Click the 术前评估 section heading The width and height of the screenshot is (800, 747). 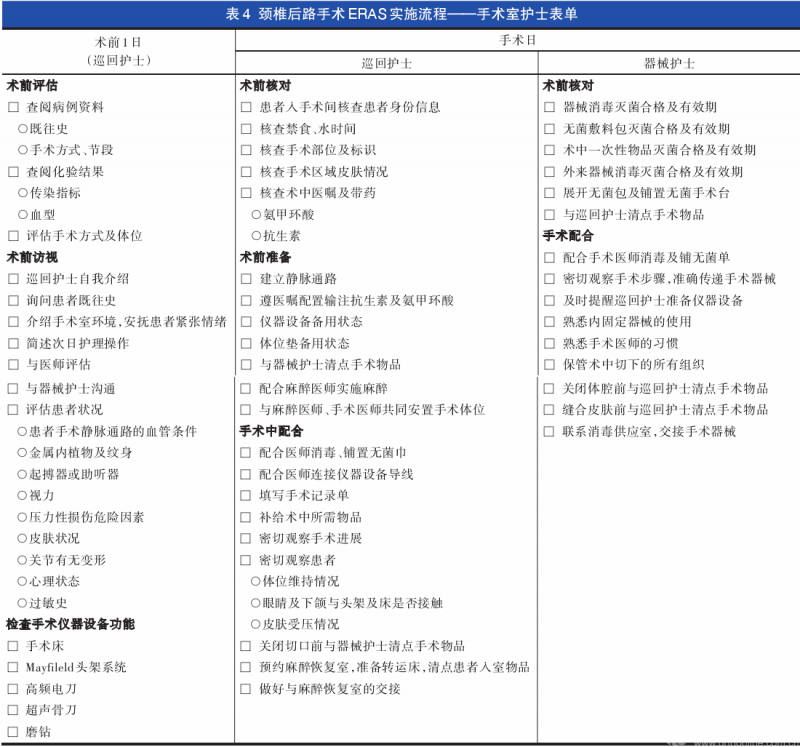32,86
